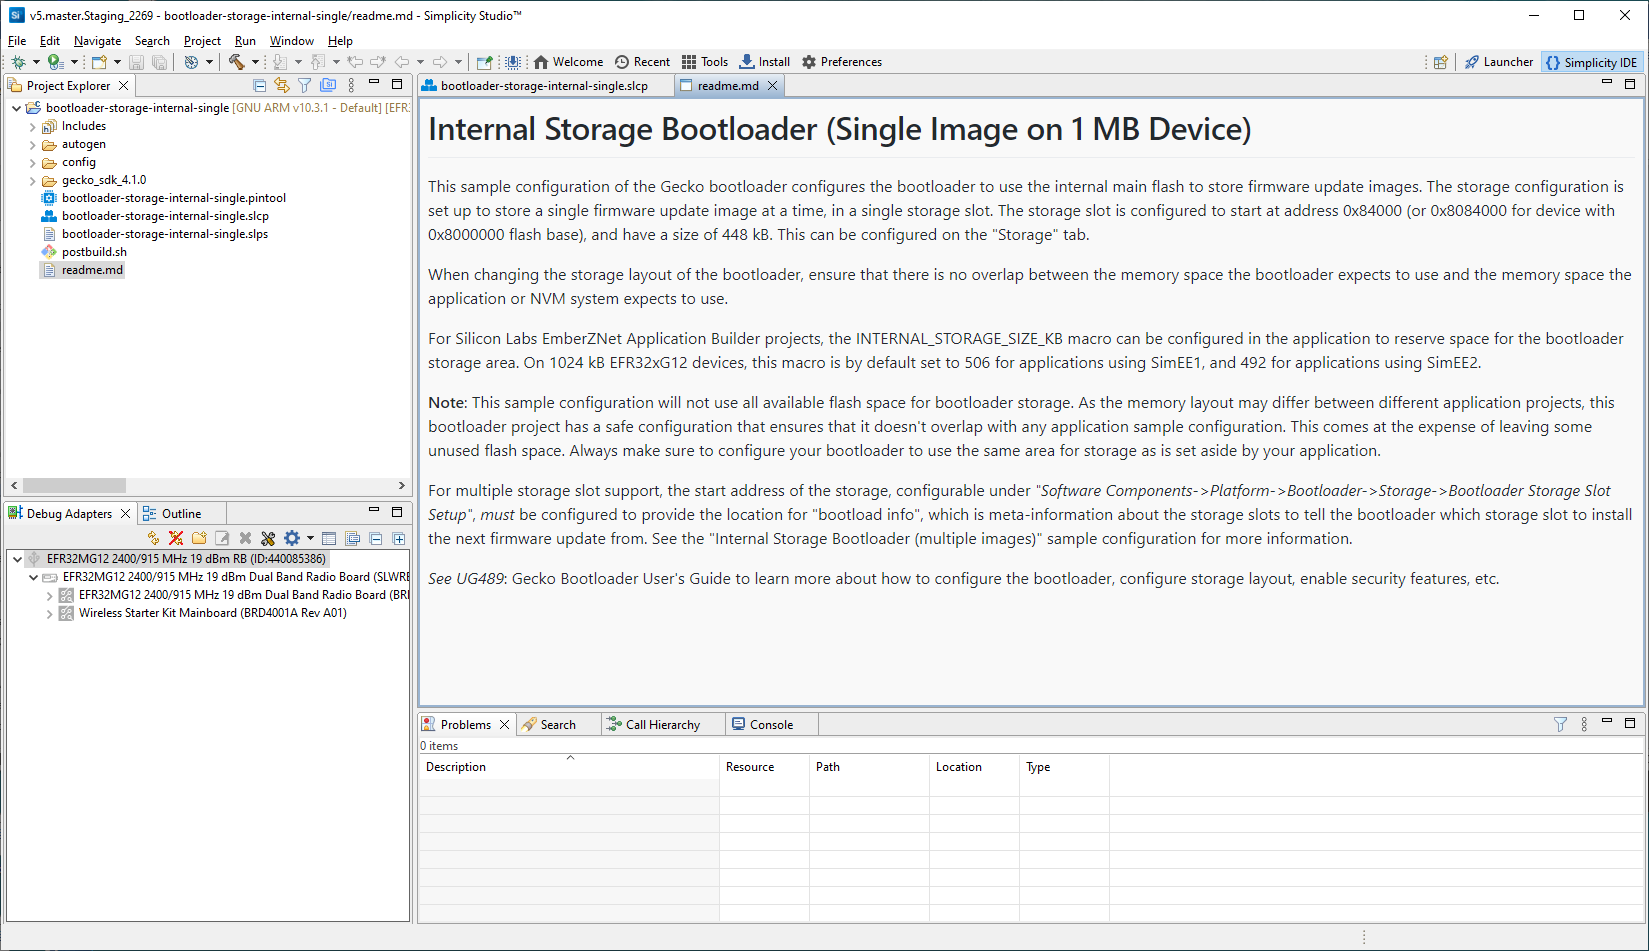
Task: Collapse all in Project Explorer
Action: [x=260, y=86]
